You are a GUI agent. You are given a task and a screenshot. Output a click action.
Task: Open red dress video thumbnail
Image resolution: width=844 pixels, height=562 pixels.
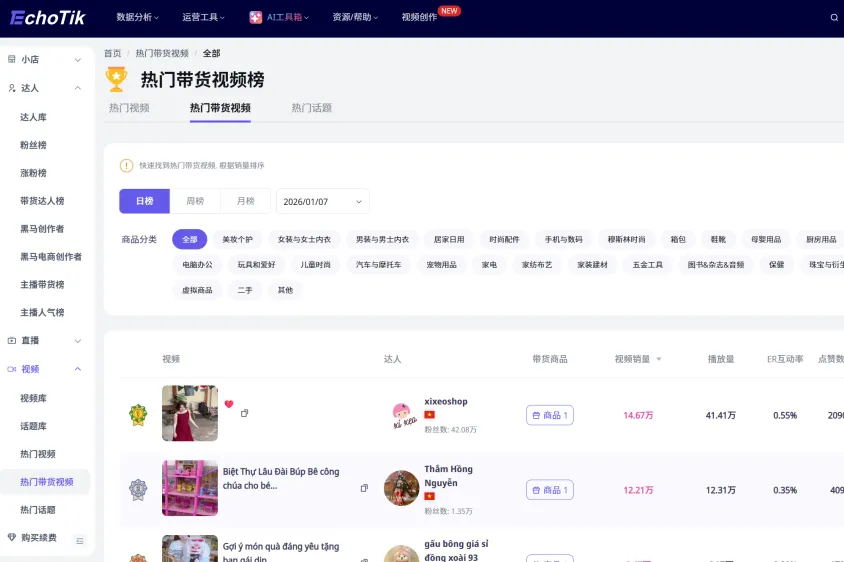pyautogui.click(x=190, y=413)
